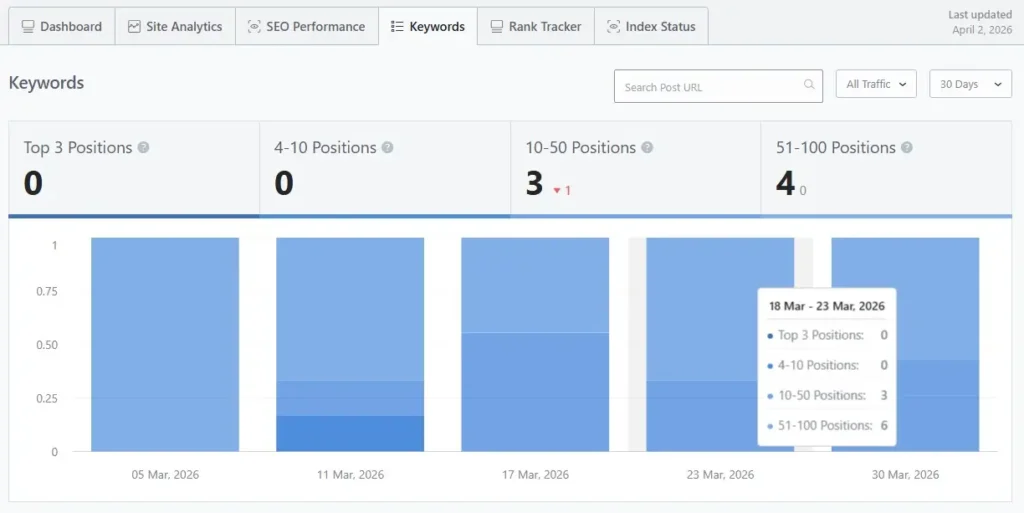Focus the Search Post URL field
Screen dimensions: 1024x513
click(x=708, y=87)
